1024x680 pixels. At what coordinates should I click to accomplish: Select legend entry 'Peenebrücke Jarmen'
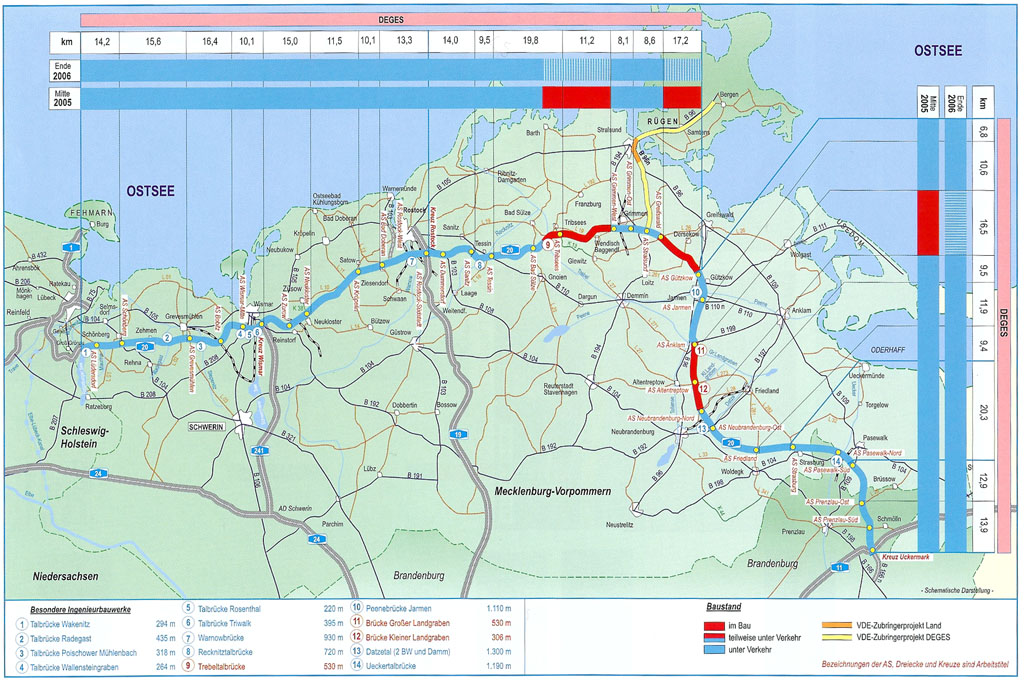point(402,608)
